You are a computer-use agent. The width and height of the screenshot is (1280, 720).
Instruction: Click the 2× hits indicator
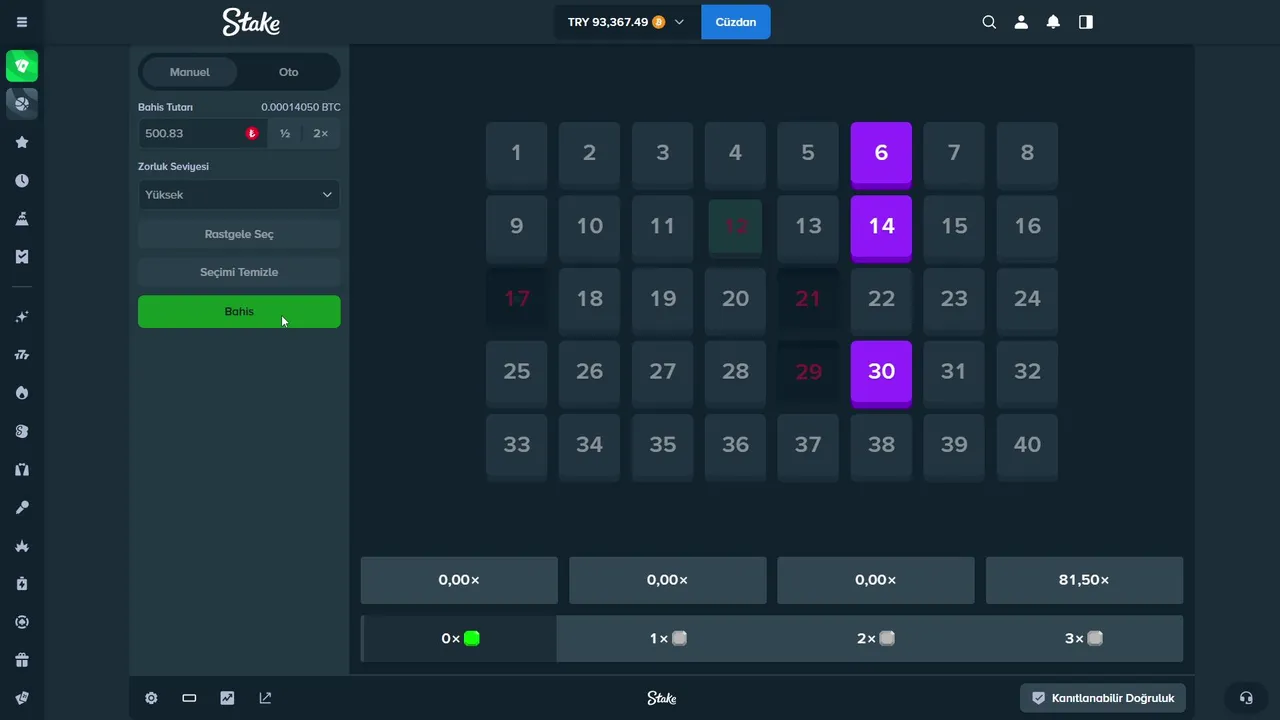pyautogui.click(x=876, y=638)
